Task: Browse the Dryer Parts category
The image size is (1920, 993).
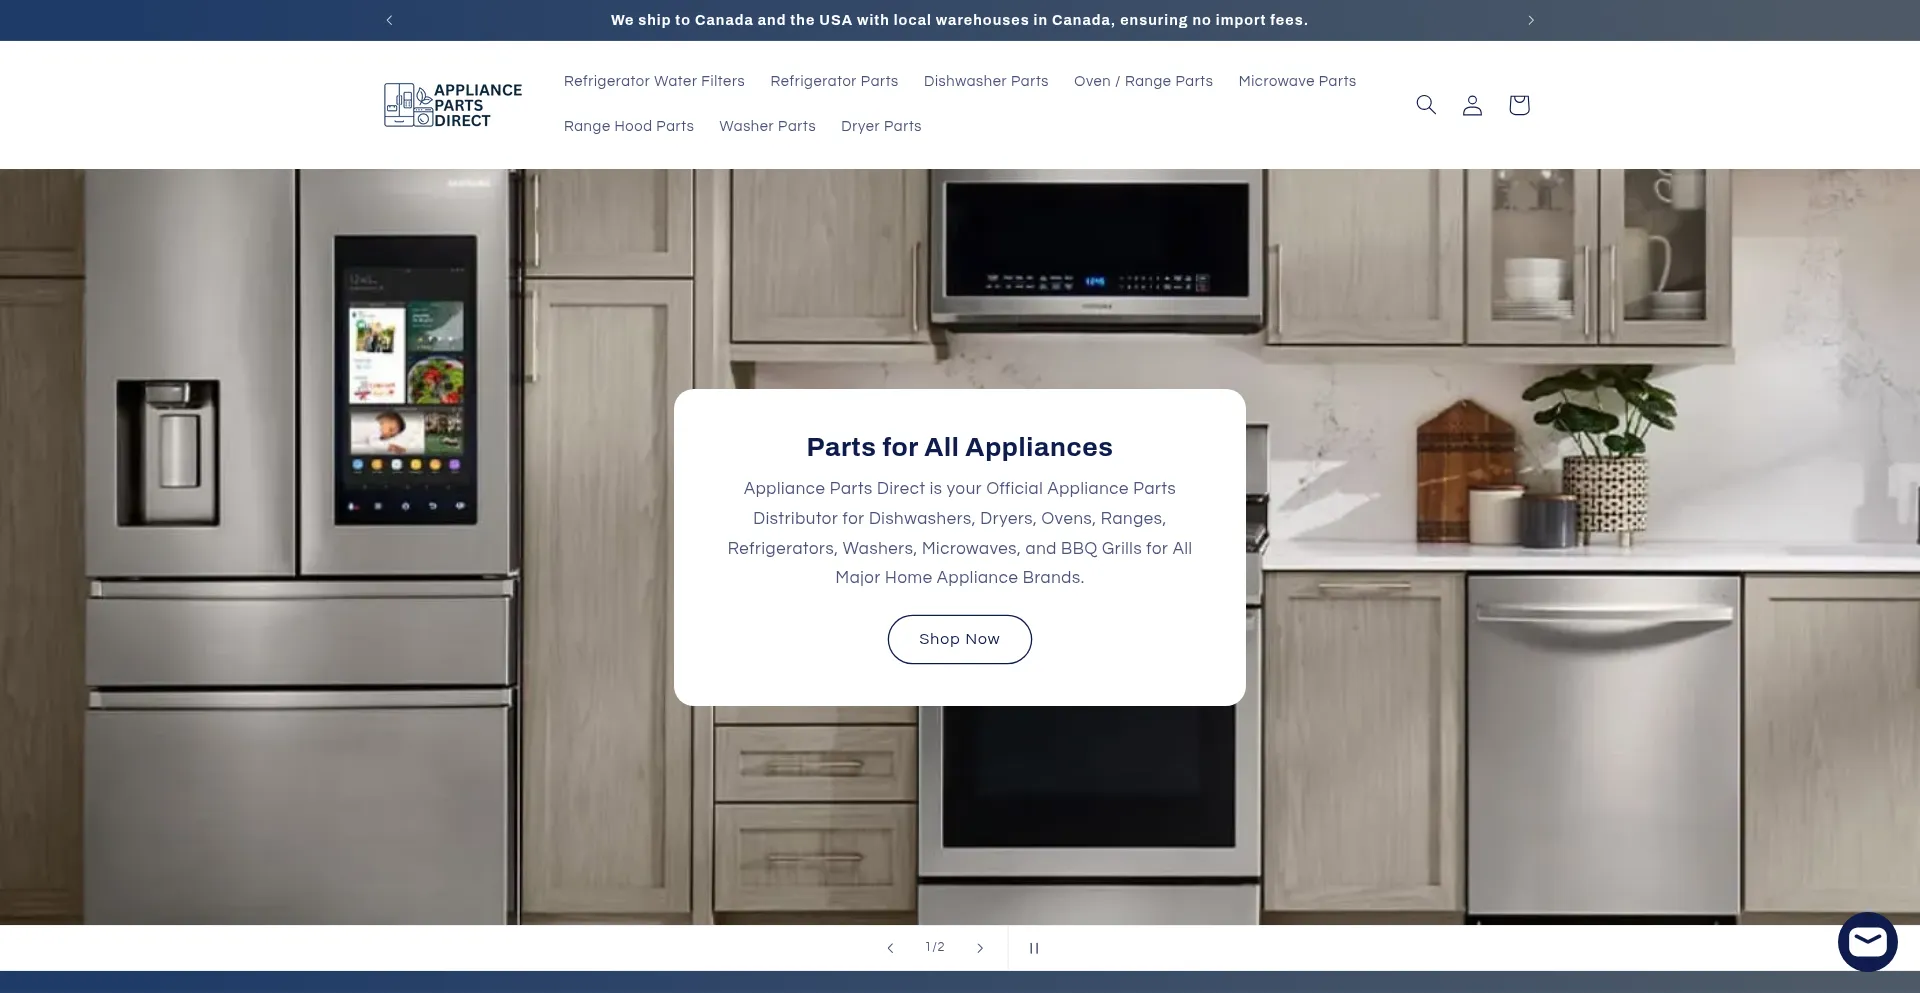Action: coord(881,126)
